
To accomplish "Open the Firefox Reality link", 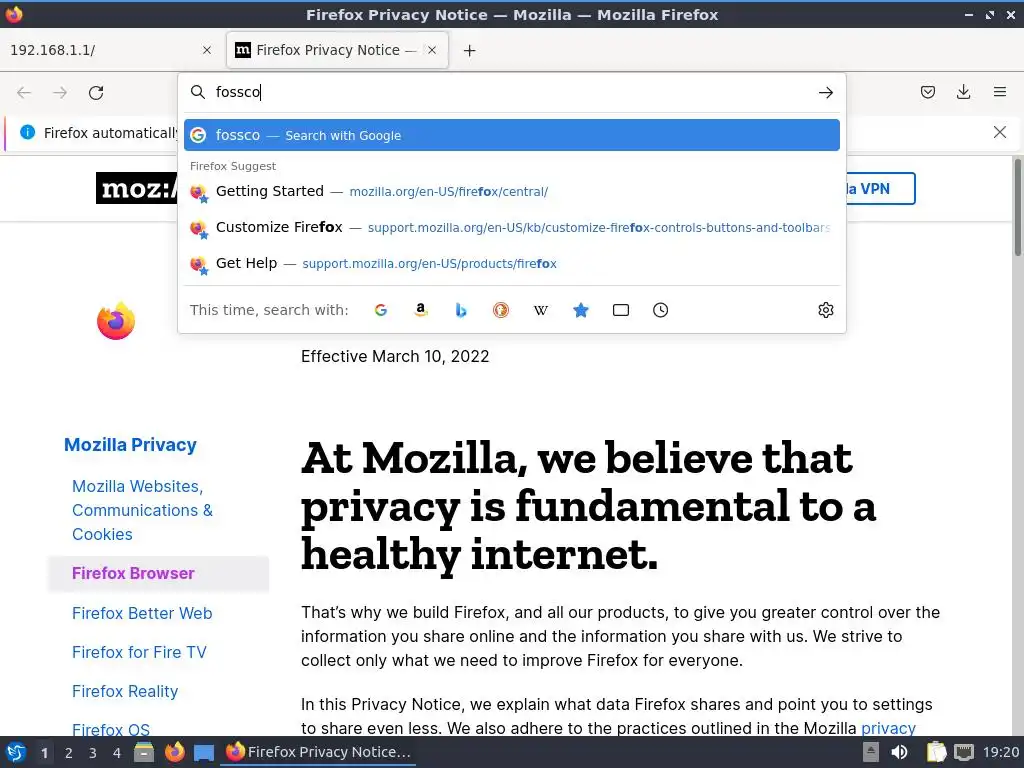I will point(125,691).
